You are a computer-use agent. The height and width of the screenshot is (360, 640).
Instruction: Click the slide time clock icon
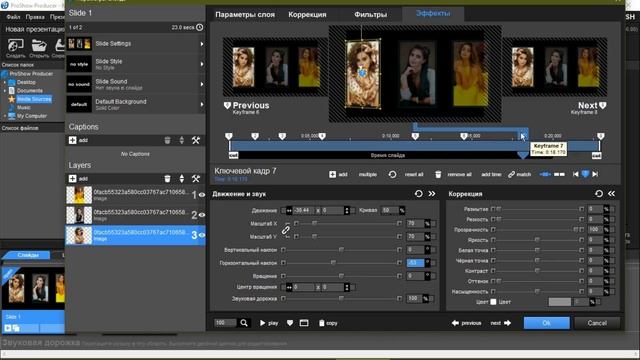click(x=200, y=27)
